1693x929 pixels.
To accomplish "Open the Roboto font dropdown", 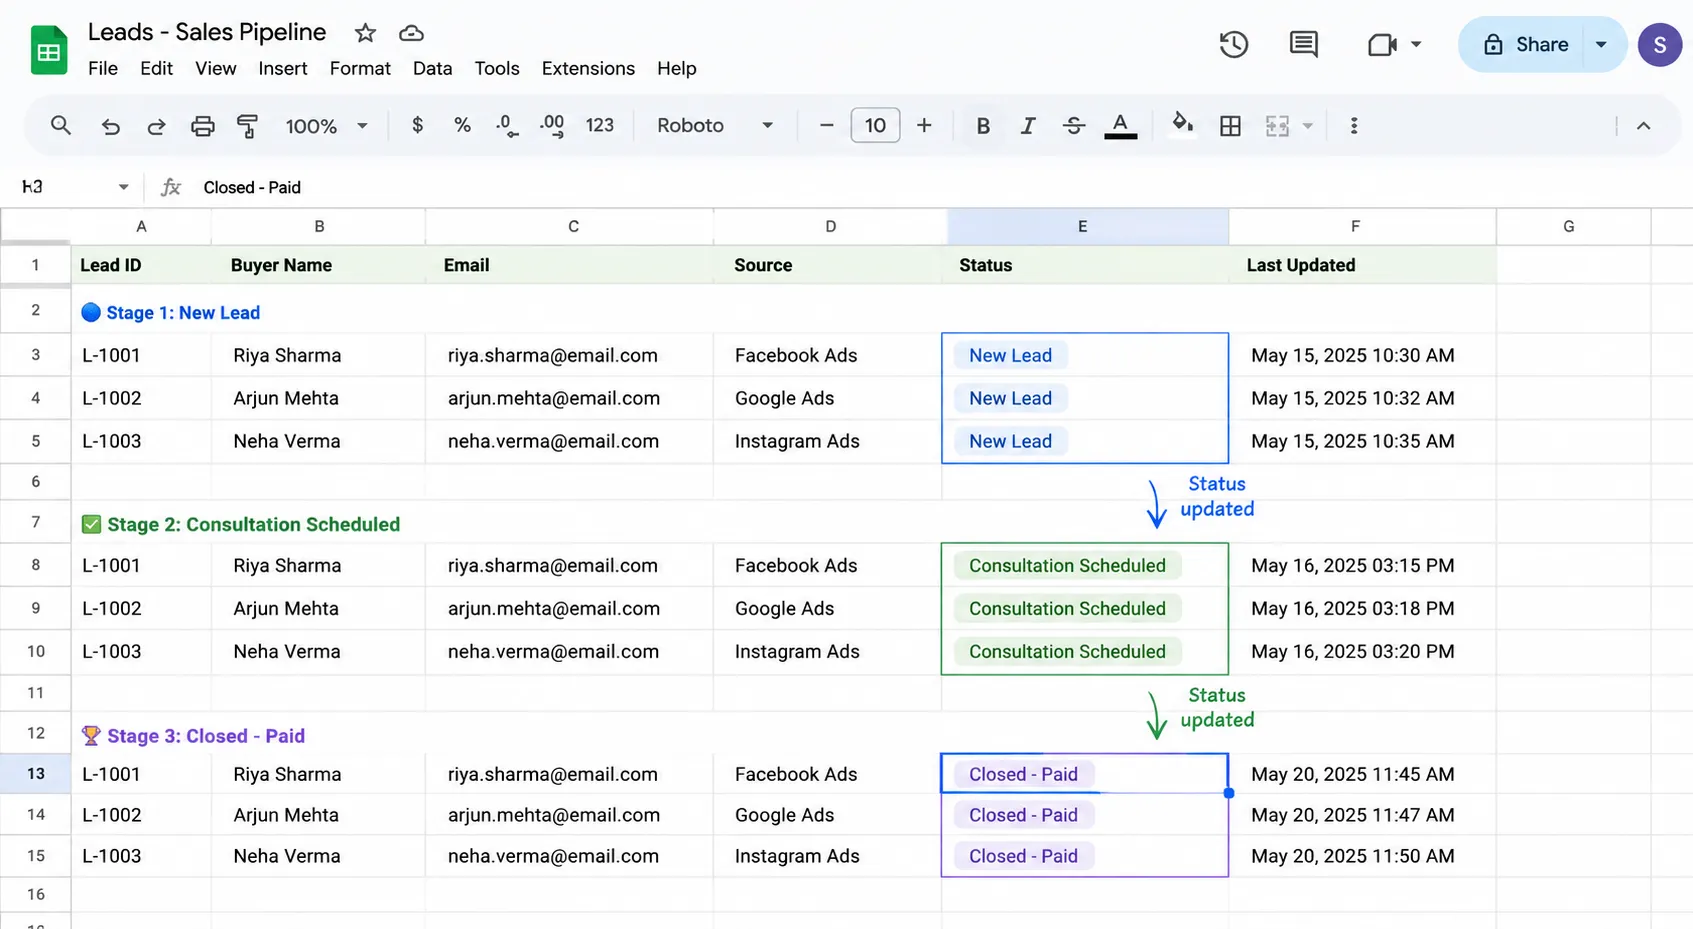I will [x=715, y=125].
